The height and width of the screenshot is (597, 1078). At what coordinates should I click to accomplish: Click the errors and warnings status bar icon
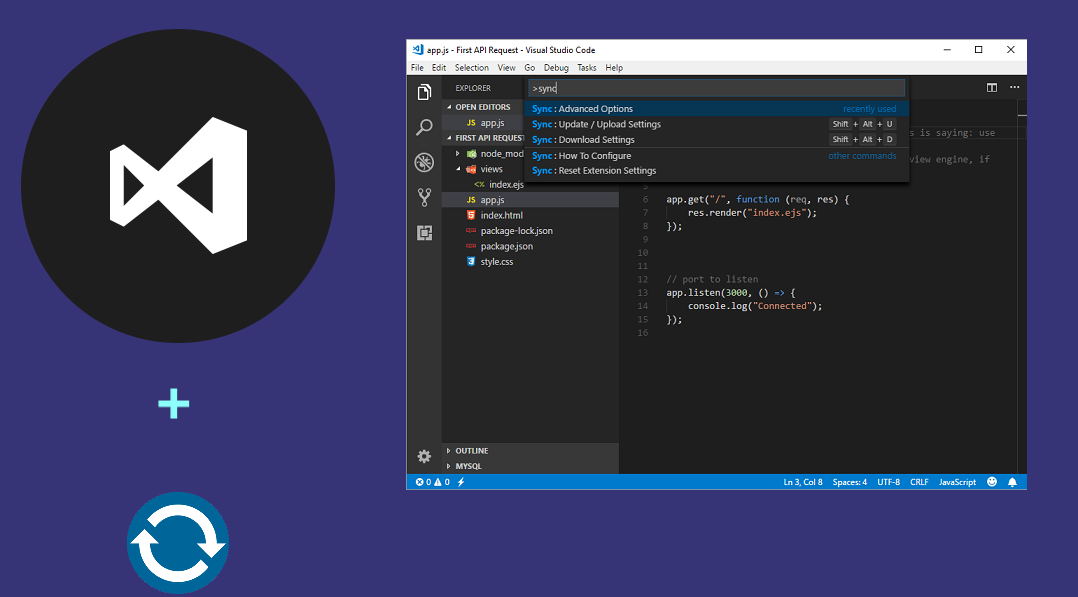click(430, 481)
